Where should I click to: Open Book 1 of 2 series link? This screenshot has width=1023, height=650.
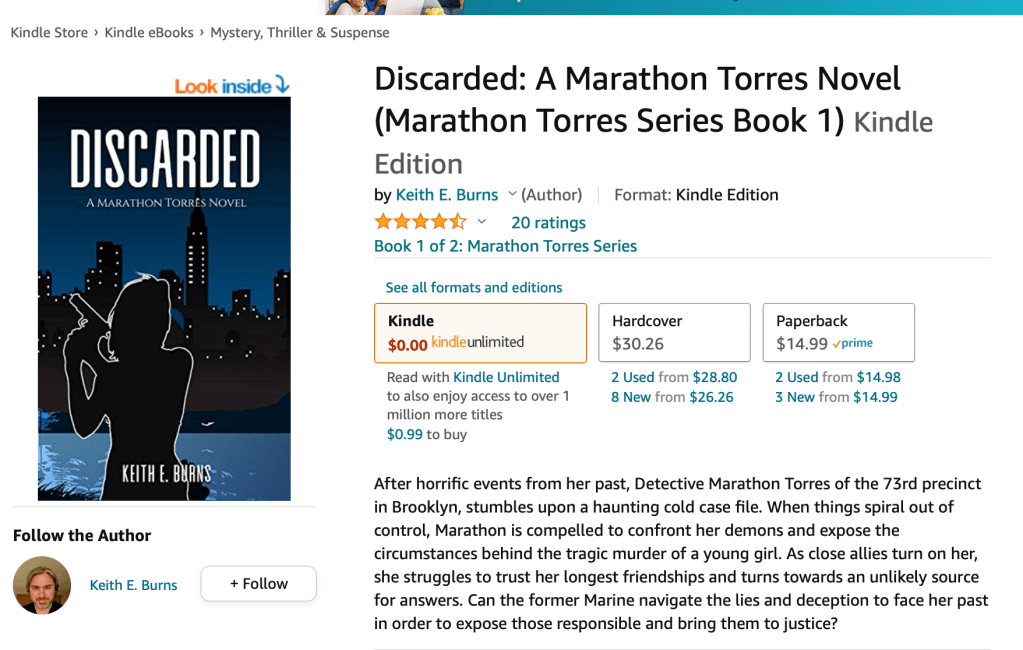505,246
